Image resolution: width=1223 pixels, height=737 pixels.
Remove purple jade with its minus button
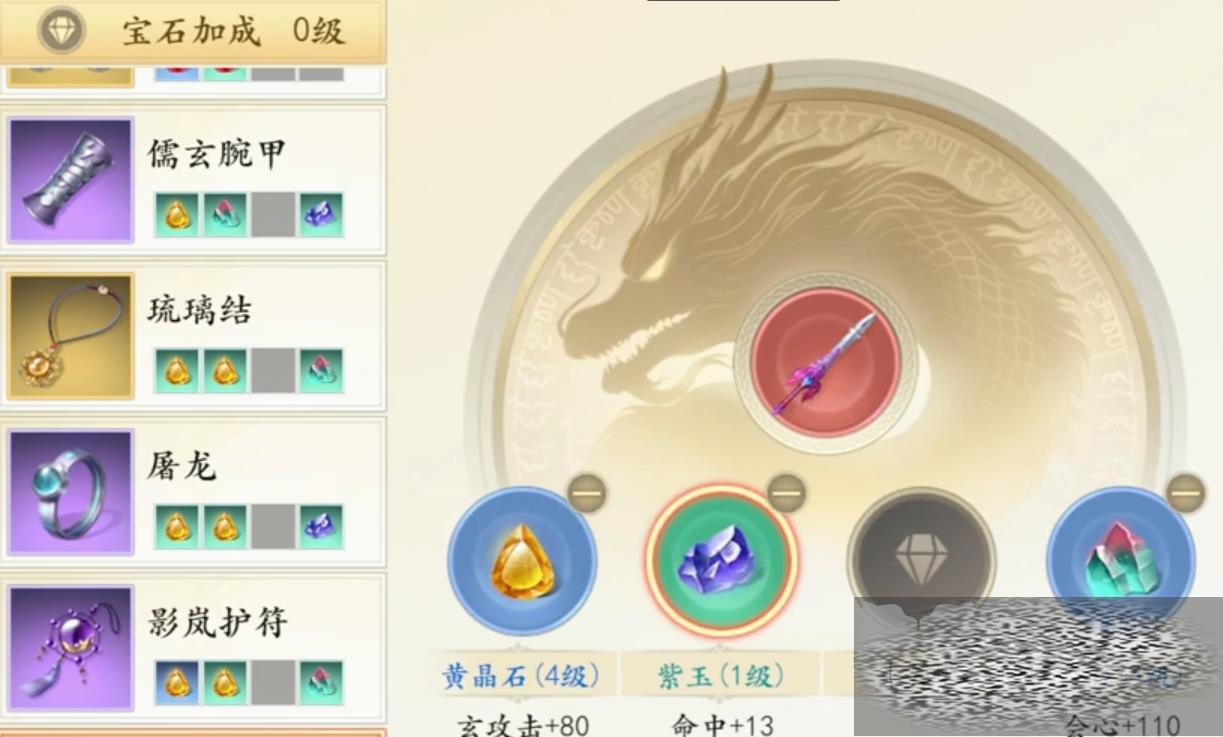[x=787, y=493]
